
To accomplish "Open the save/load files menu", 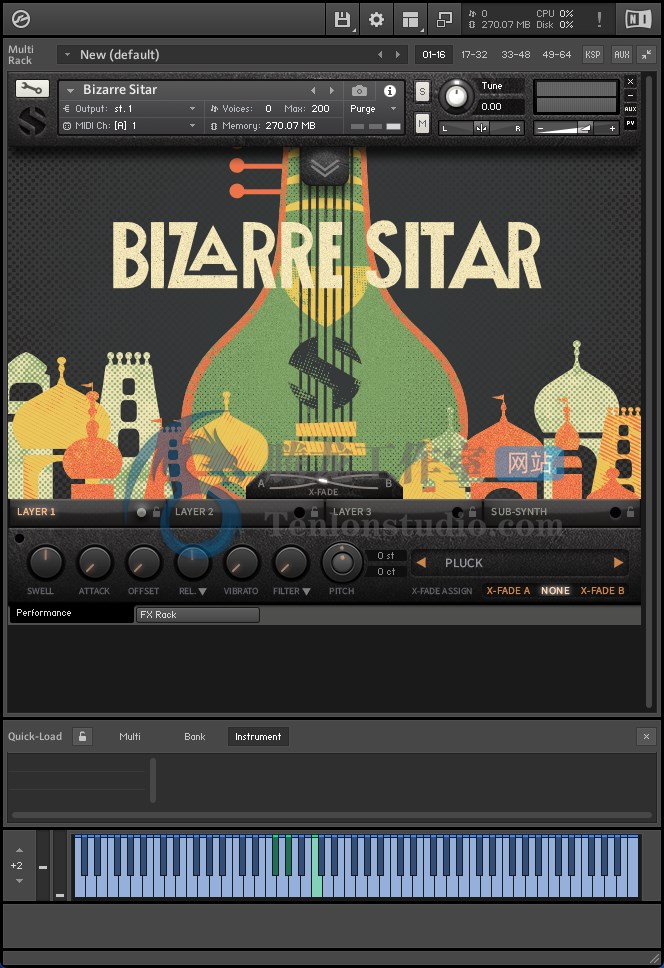I will pos(342,20).
